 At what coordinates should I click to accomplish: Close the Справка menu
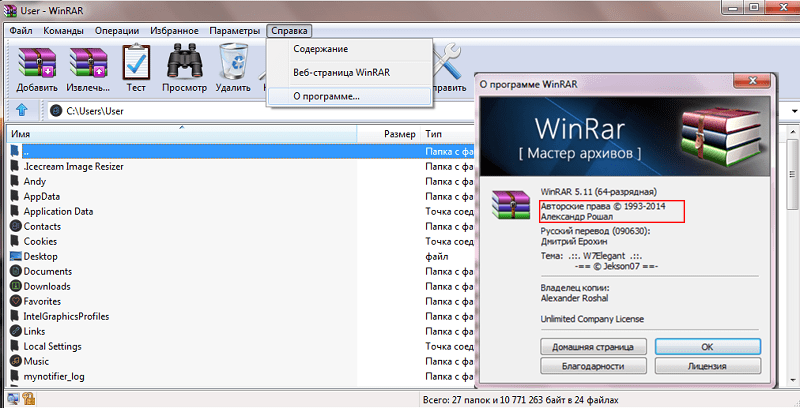[289, 31]
